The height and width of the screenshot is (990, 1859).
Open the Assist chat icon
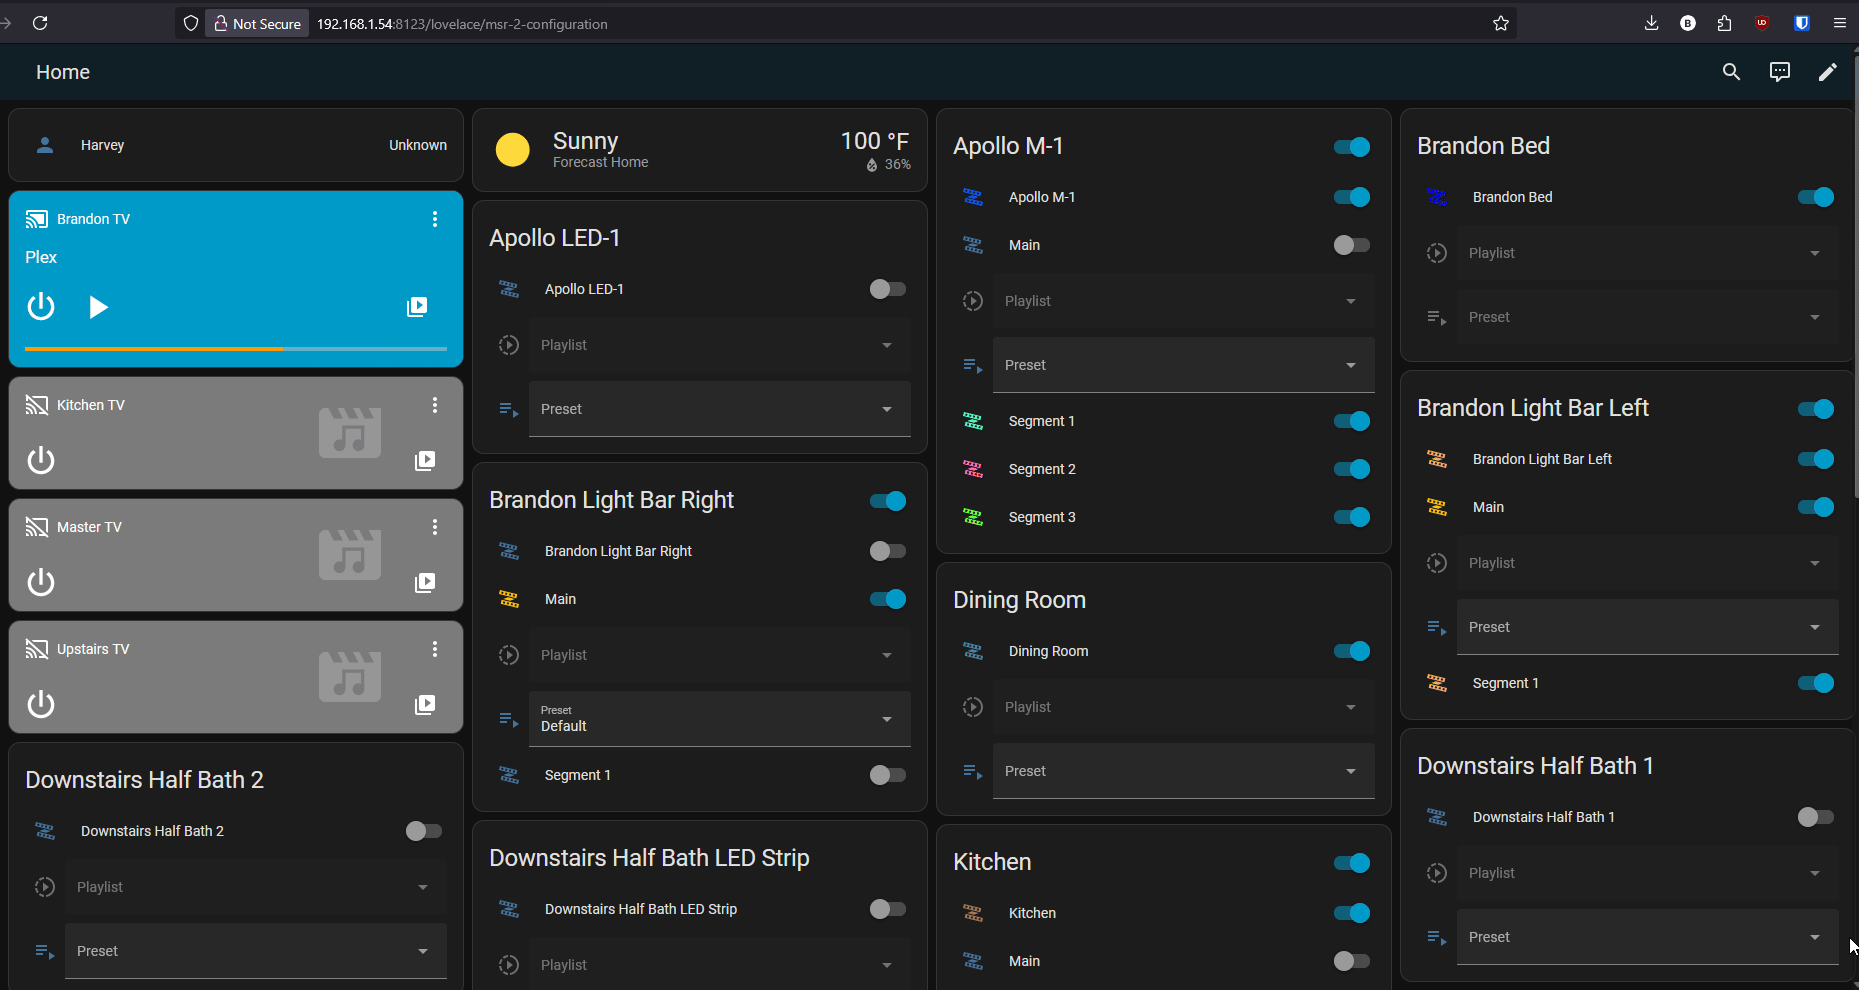pyautogui.click(x=1779, y=72)
